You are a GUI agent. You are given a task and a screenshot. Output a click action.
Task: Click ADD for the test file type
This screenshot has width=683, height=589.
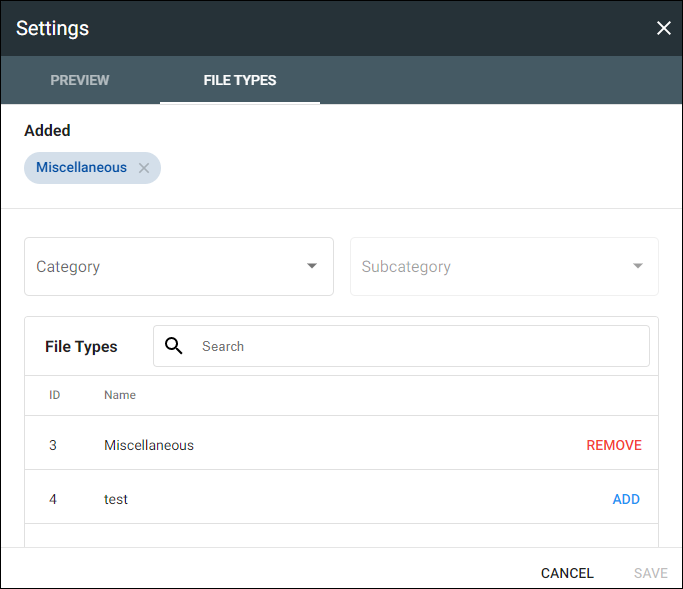point(626,499)
